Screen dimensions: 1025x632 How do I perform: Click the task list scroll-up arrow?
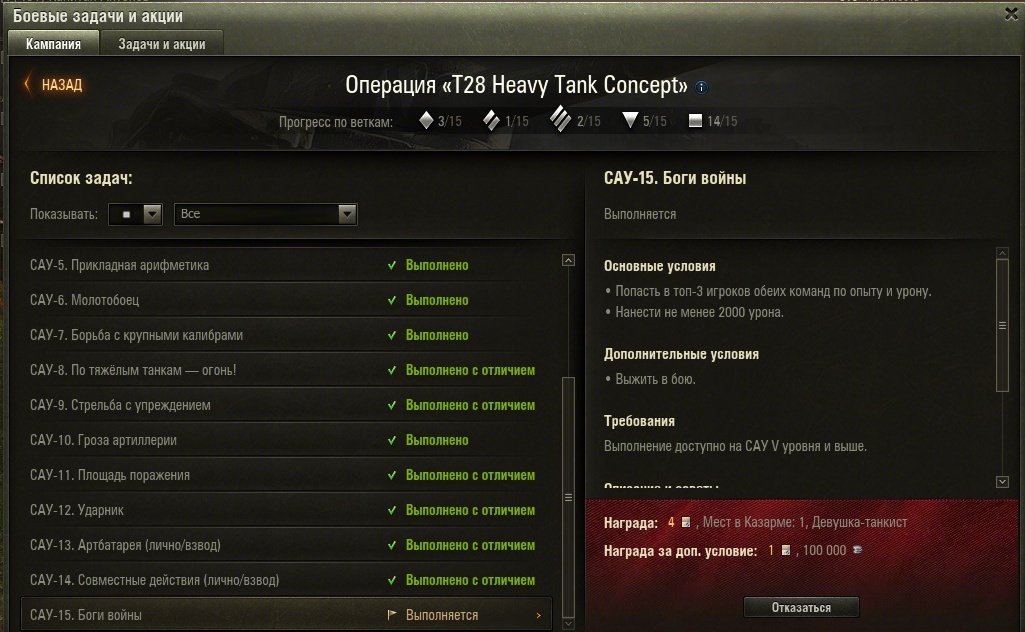click(x=568, y=260)
